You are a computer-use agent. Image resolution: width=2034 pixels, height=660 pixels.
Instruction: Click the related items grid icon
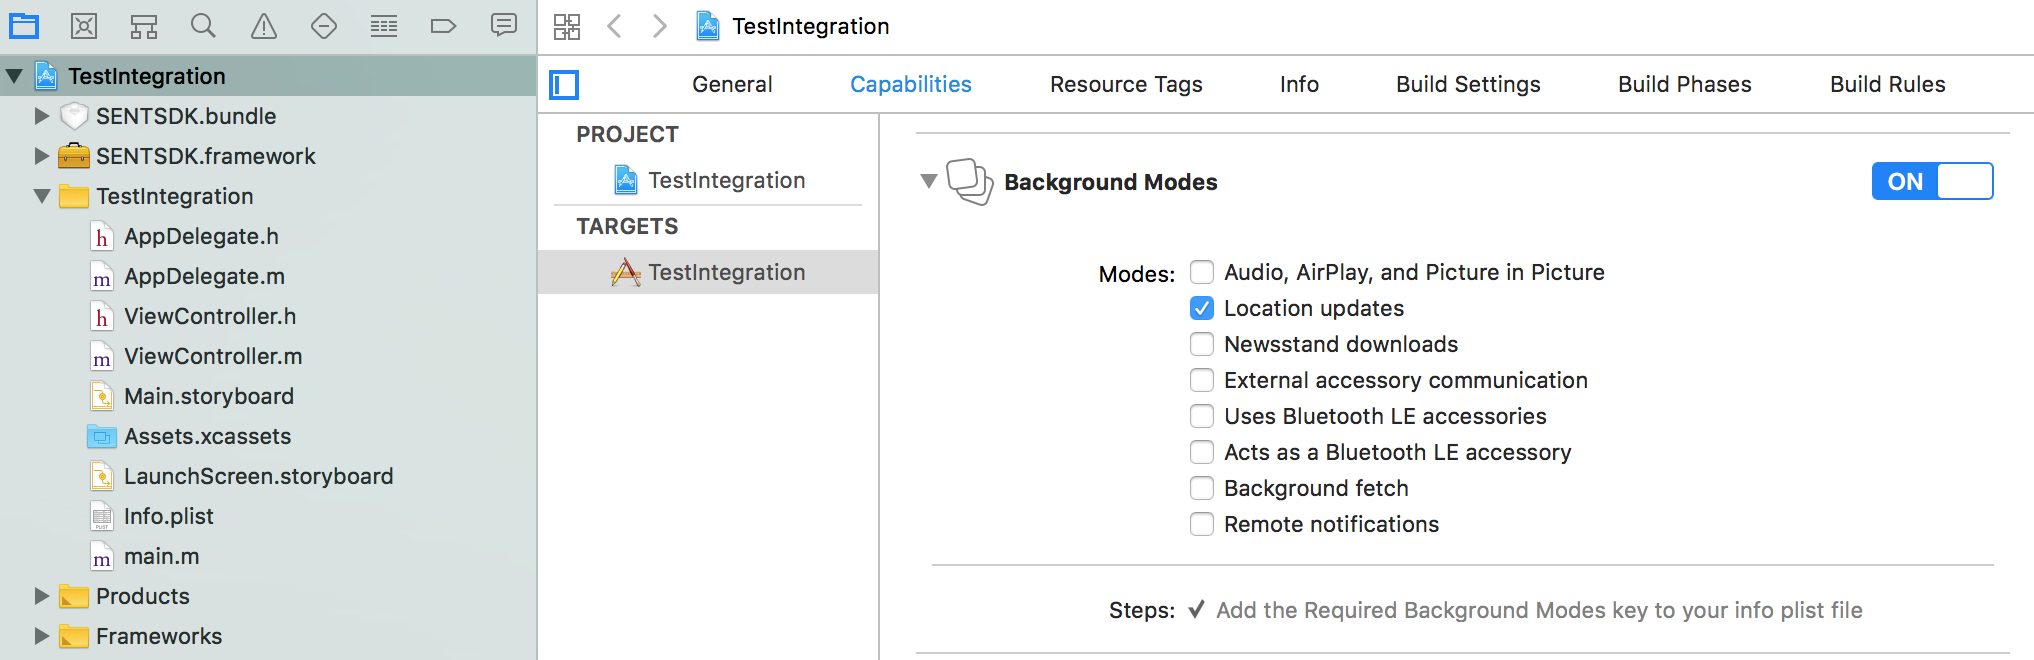[x=567, y=27]
